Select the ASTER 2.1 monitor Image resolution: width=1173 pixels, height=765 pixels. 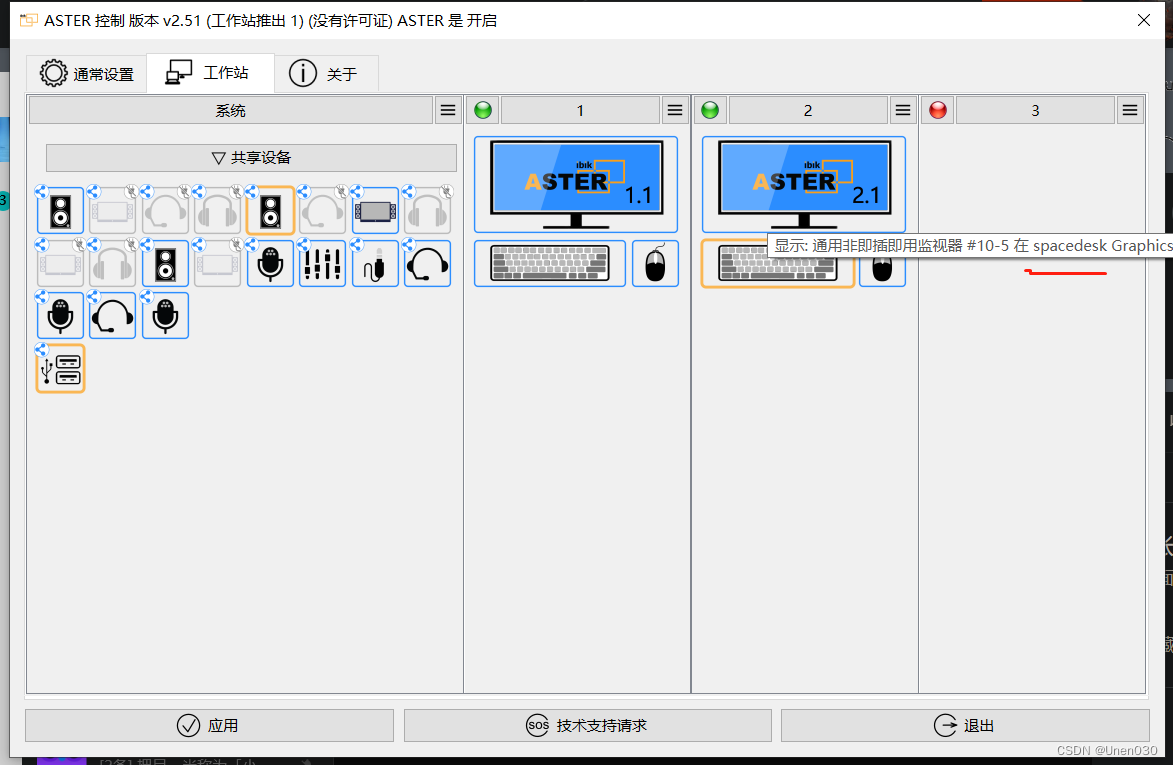[803, 185]
